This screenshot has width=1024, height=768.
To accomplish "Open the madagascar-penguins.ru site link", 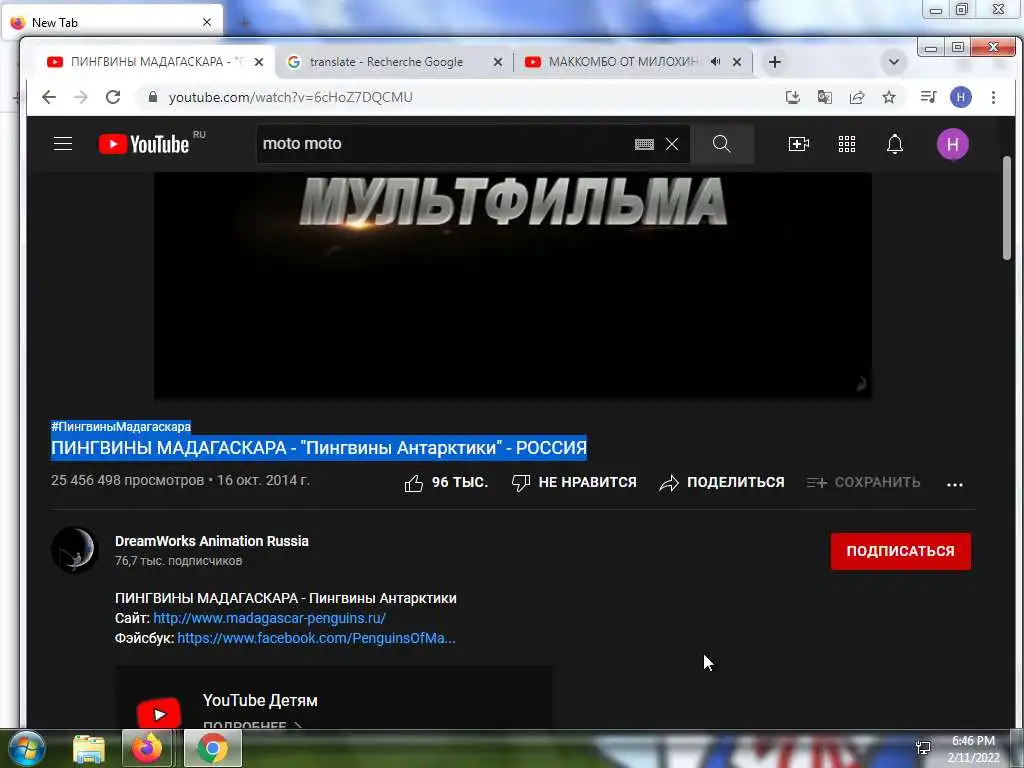I will pos(269,618).
